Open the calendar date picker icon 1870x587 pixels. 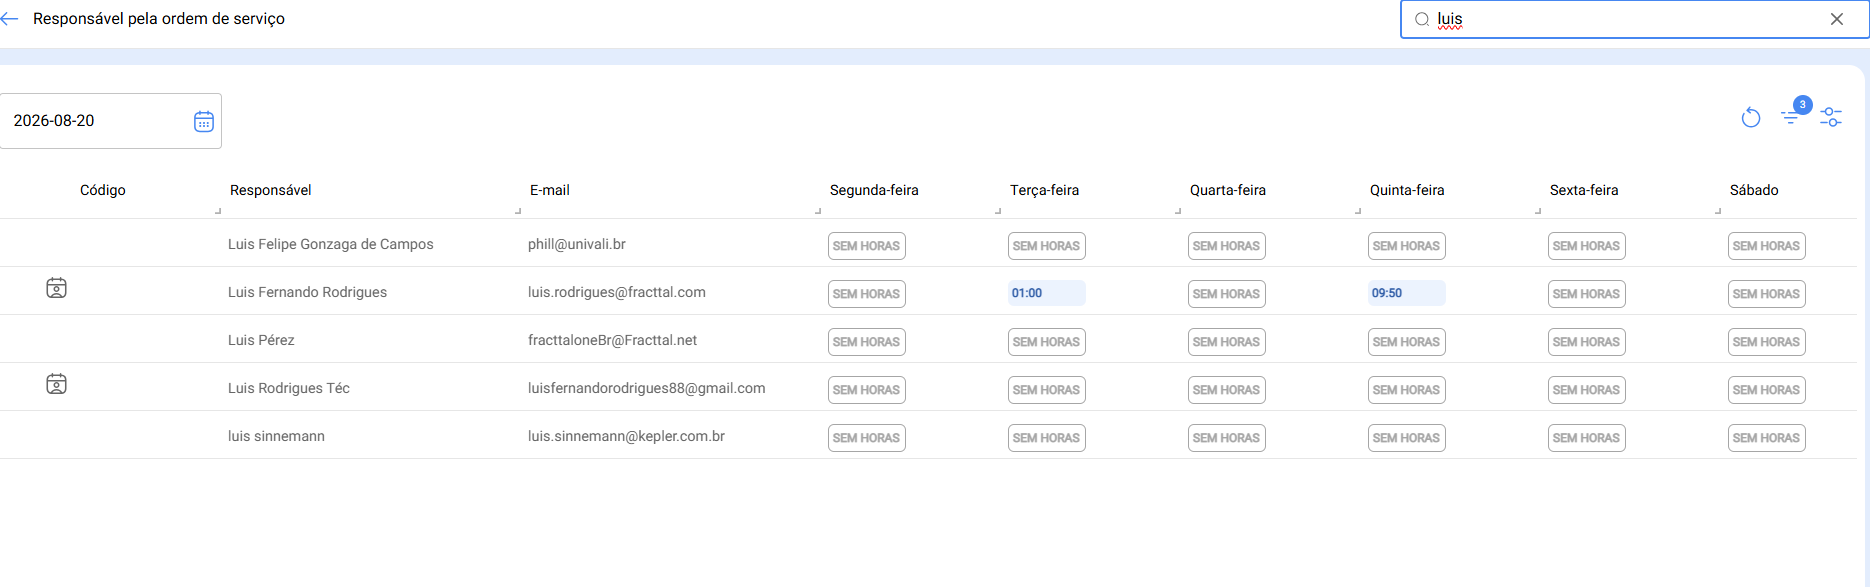(204, 121)
